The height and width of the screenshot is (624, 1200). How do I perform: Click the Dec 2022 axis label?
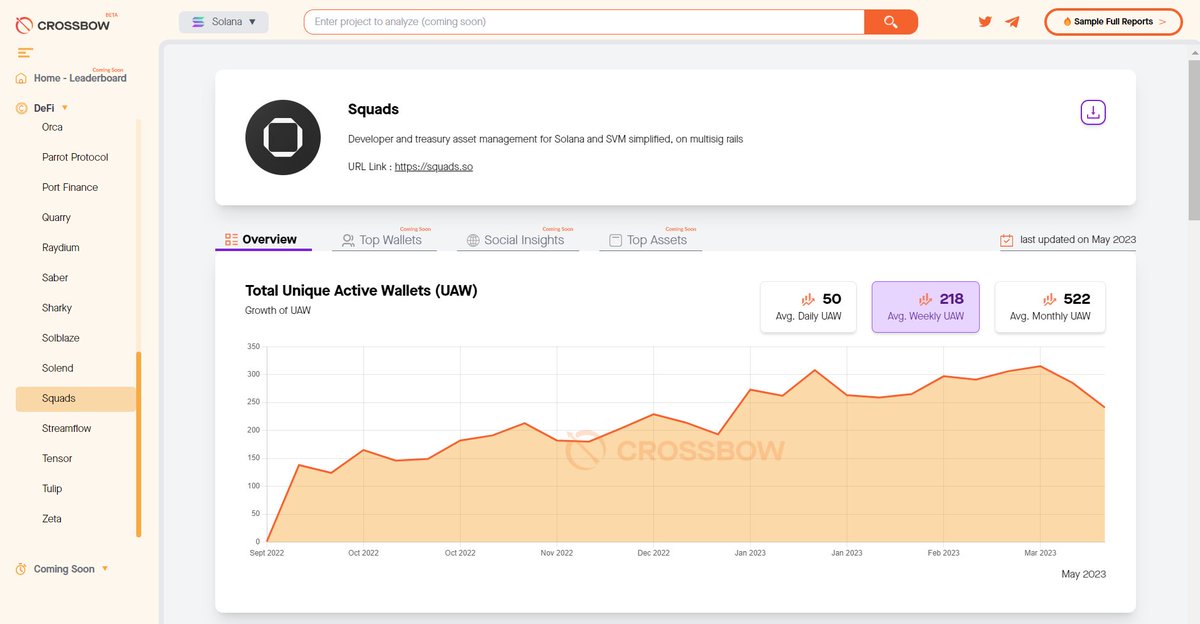pyautogui.click(x=653, y=553)
